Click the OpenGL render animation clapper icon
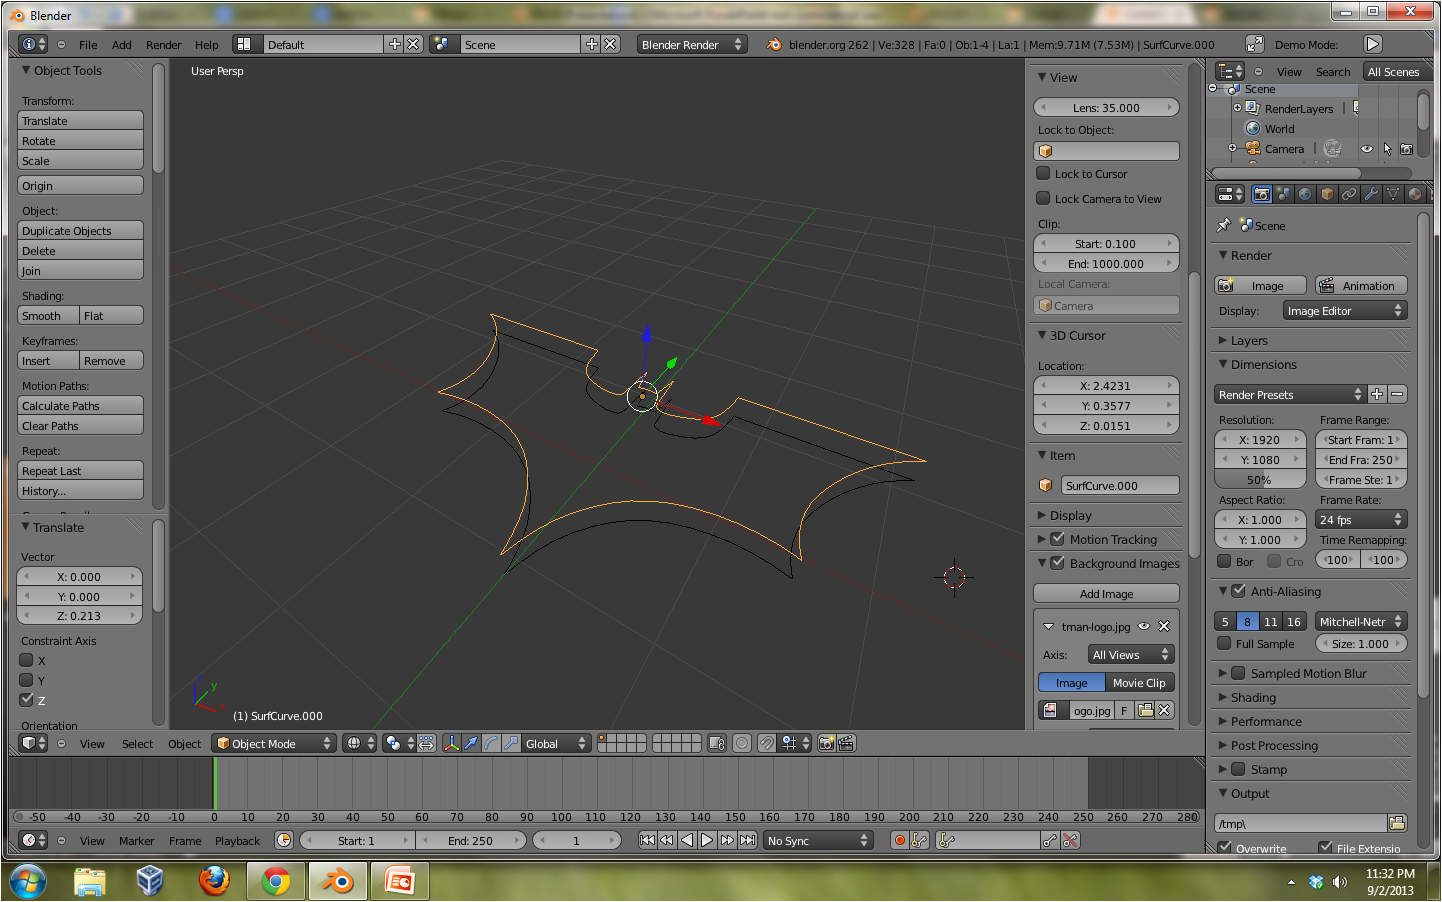Screen dimensions: 1442x902 [x=846, y=743]
